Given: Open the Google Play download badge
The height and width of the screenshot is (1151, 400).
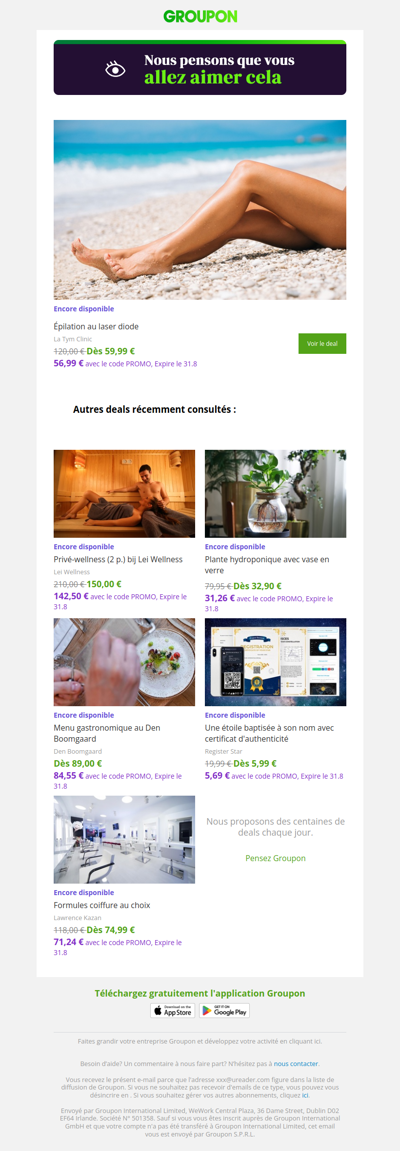Looking at the screenshot, I should point(225,1010).
